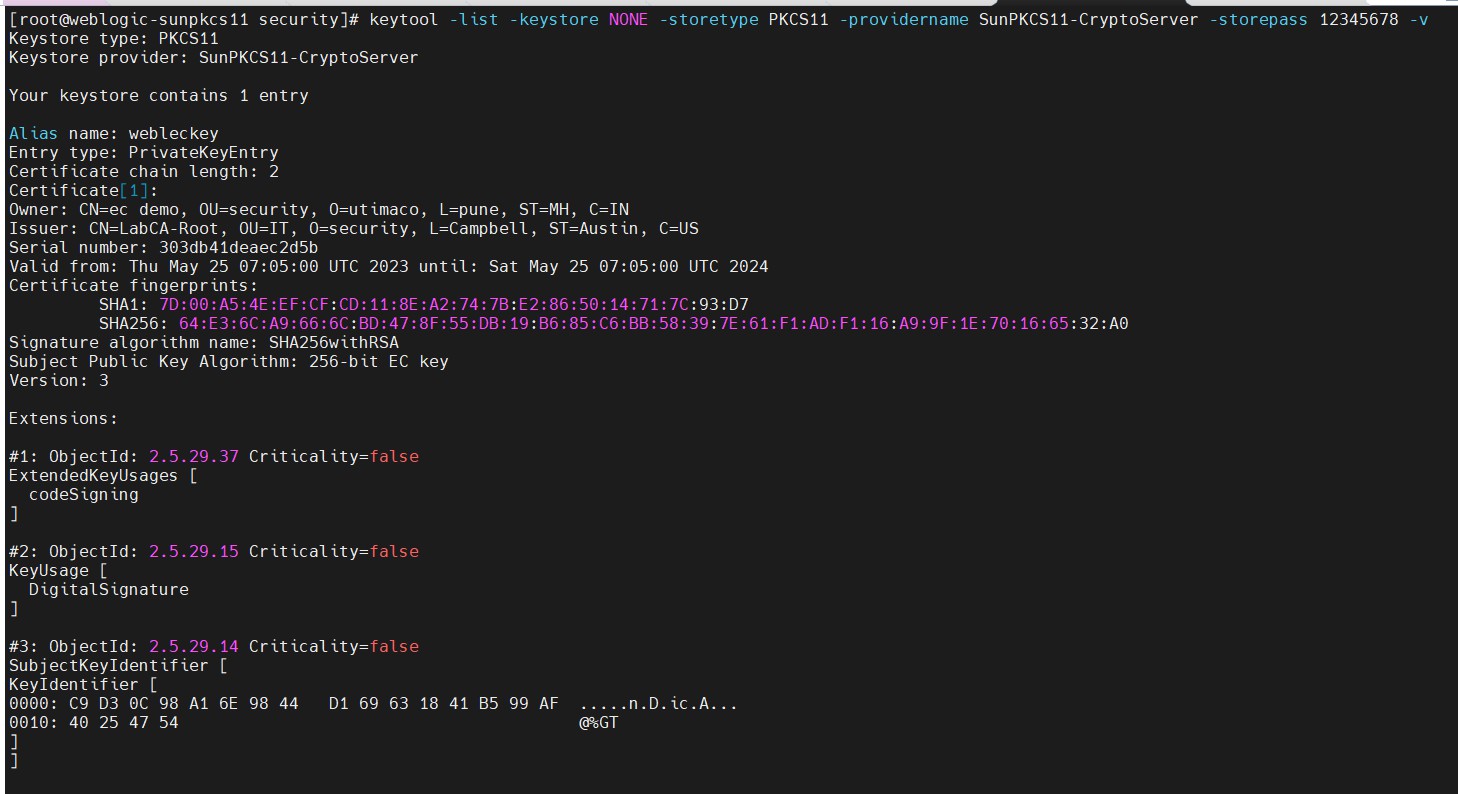This screenshot has height=794, width=1458.
Task: Click 'Your keystore contains 1 entry' line
Action: pos(158,96)
